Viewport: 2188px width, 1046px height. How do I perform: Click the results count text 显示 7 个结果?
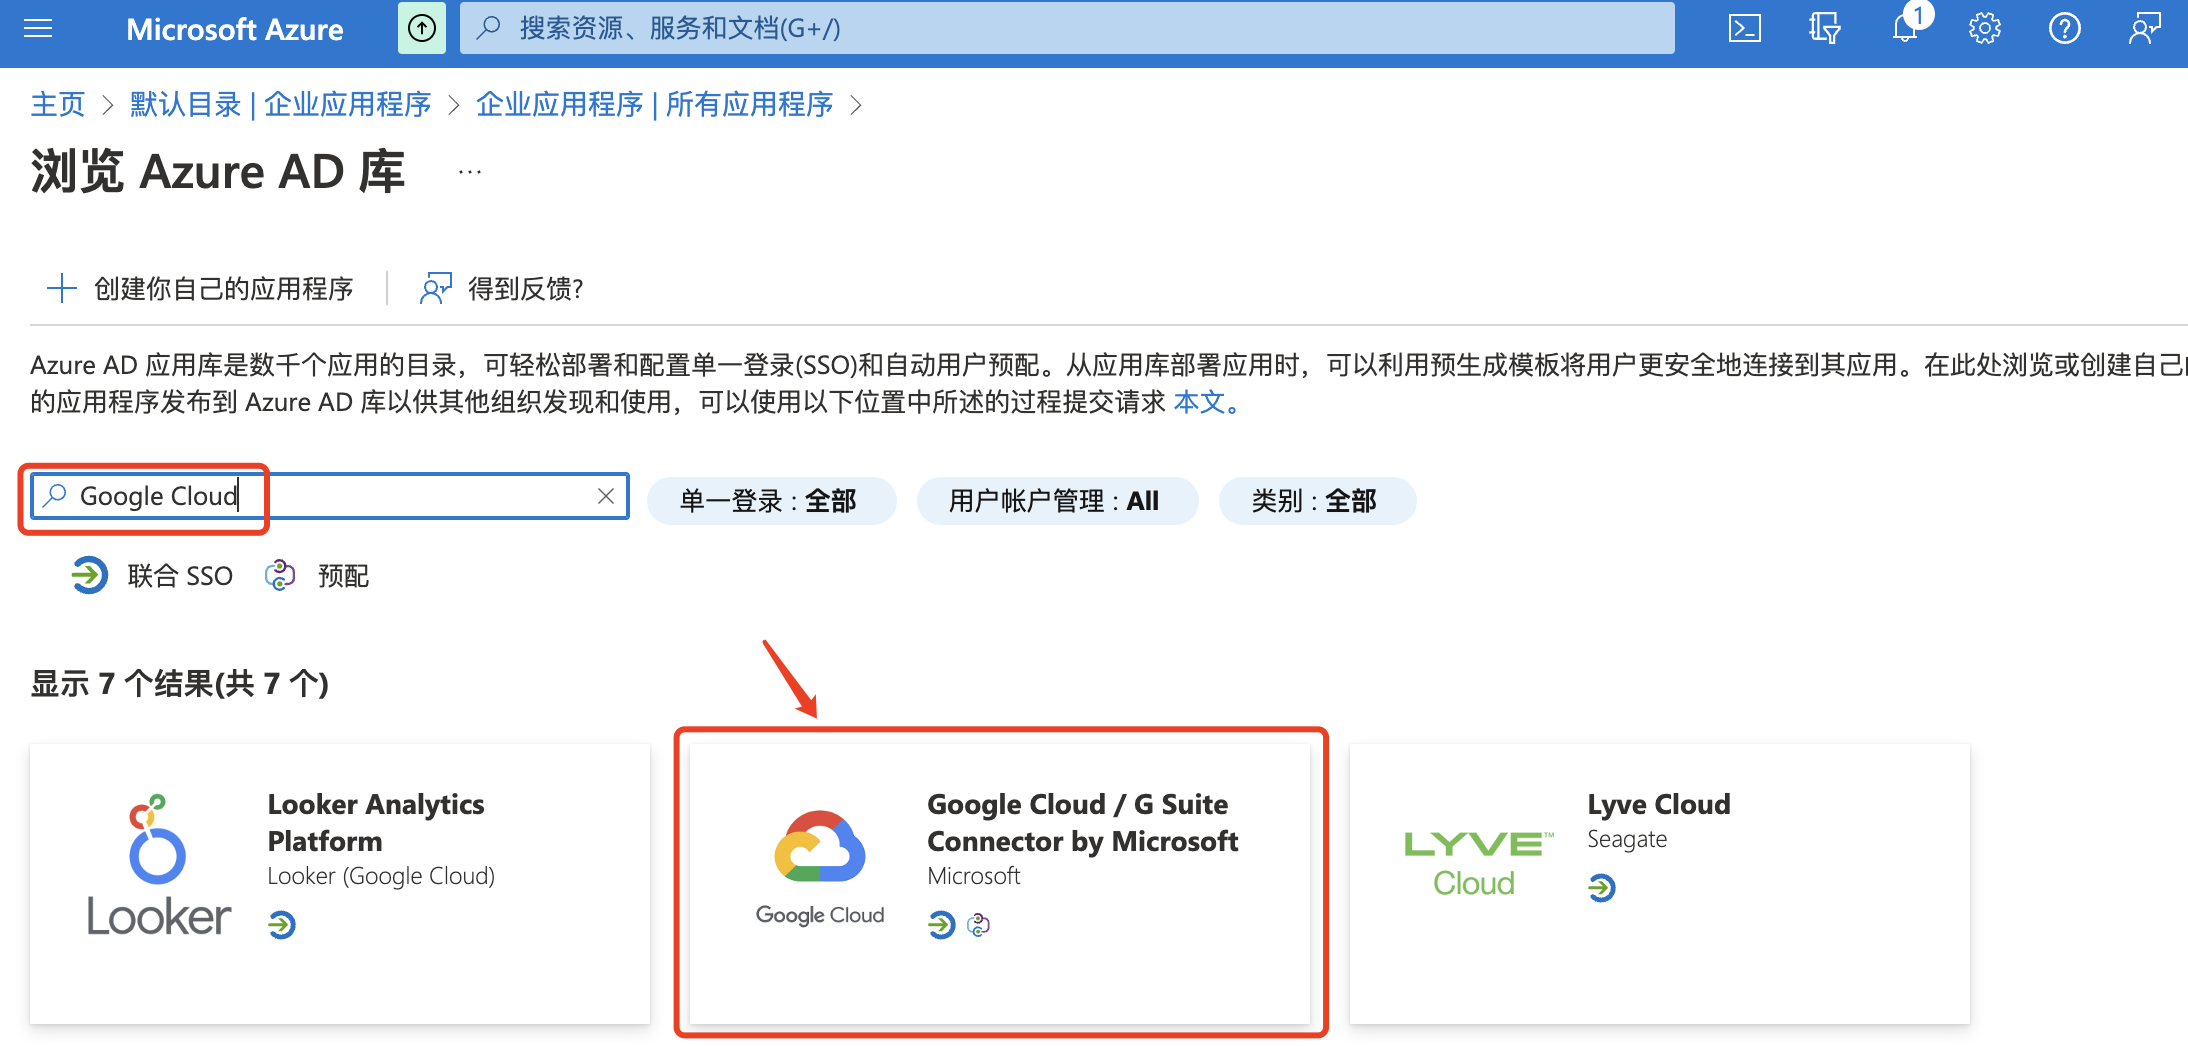click(179, 684)
